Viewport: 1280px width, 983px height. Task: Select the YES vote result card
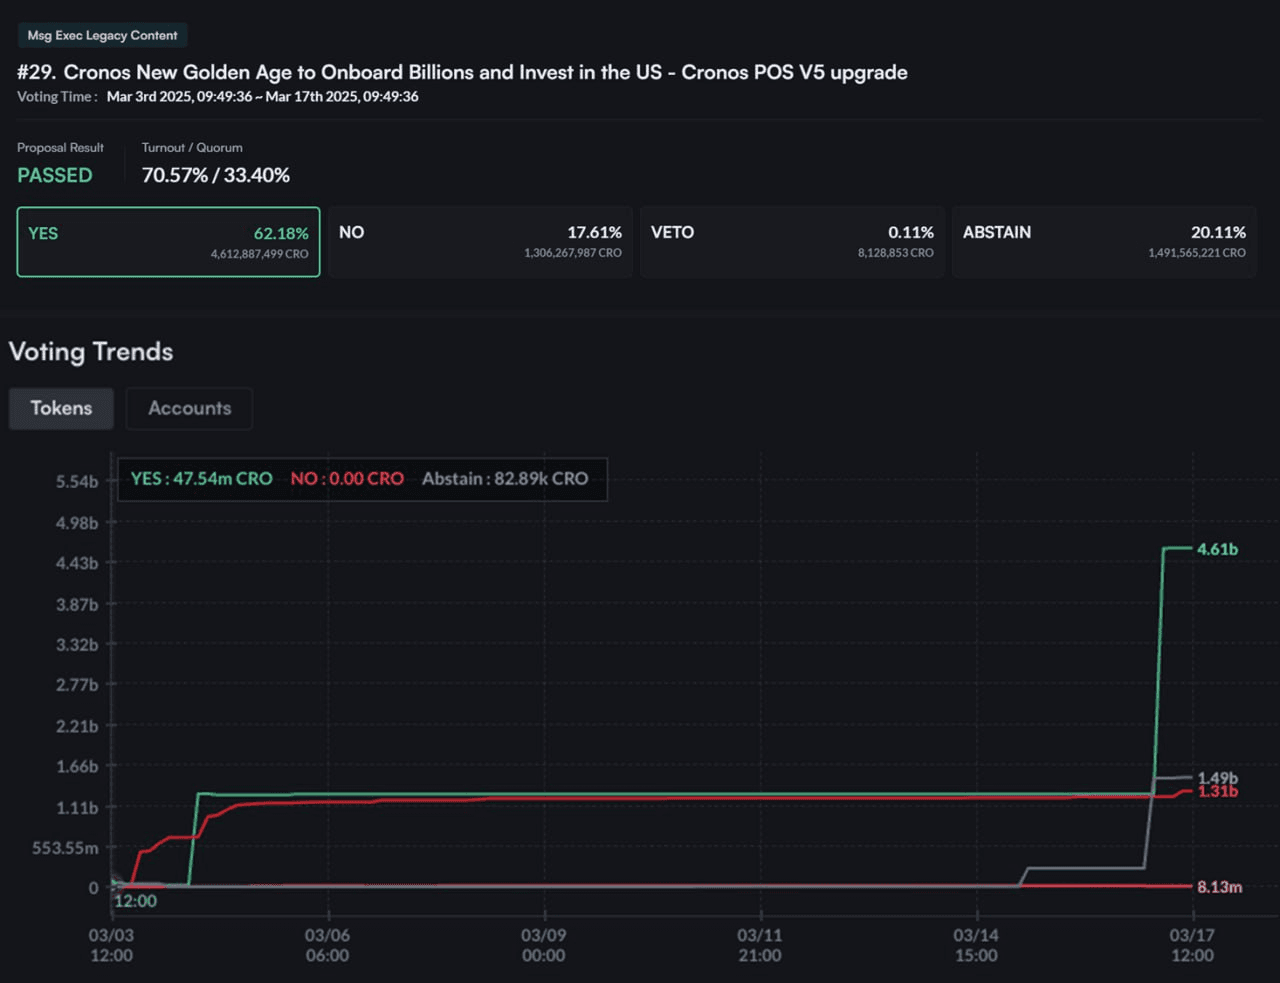click(x=168, y=242)
